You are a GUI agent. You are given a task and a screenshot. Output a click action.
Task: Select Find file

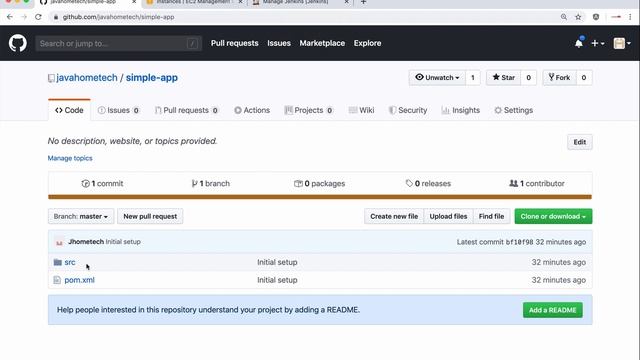(491, 216)
